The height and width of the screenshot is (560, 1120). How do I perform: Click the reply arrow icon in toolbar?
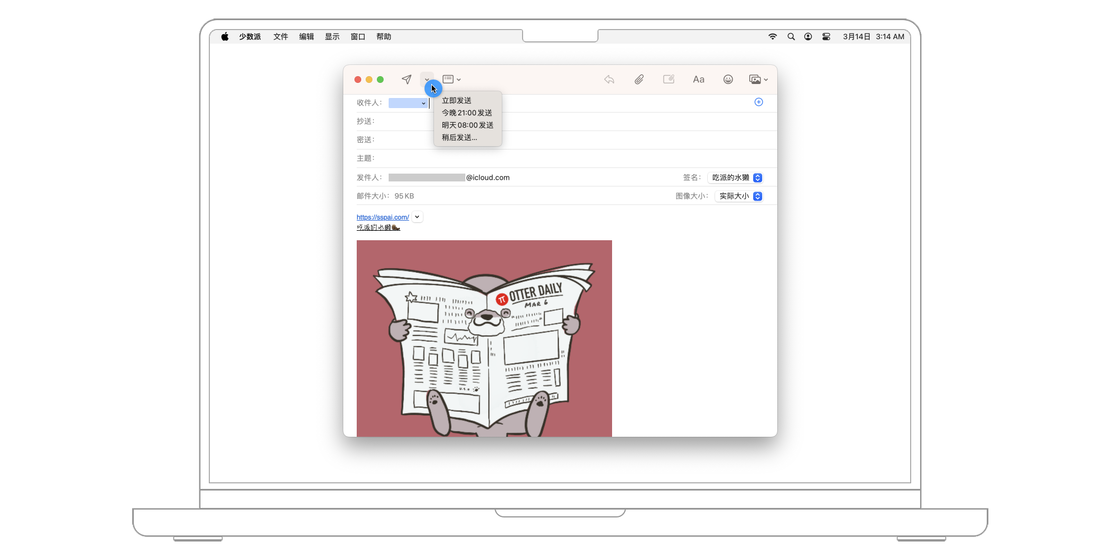[x=609, y=79]
